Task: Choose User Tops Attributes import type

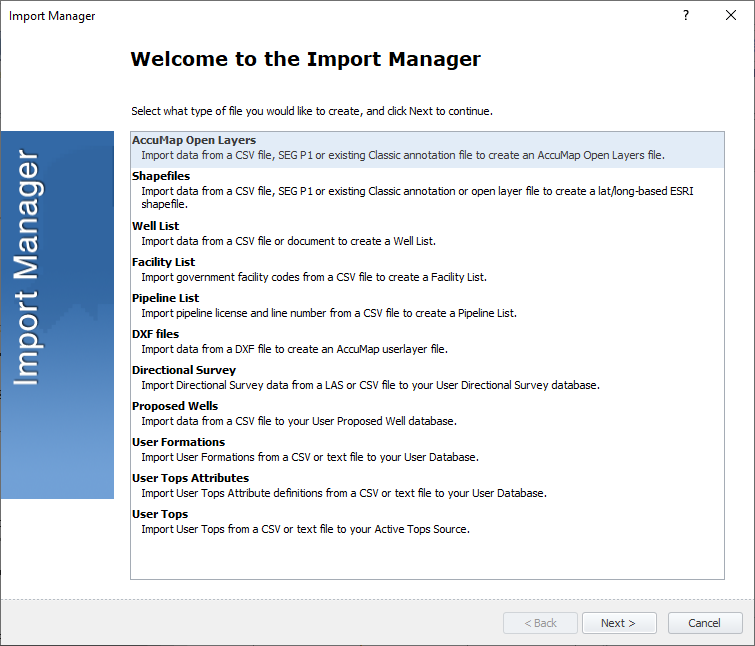Action: tap(190, 478)
